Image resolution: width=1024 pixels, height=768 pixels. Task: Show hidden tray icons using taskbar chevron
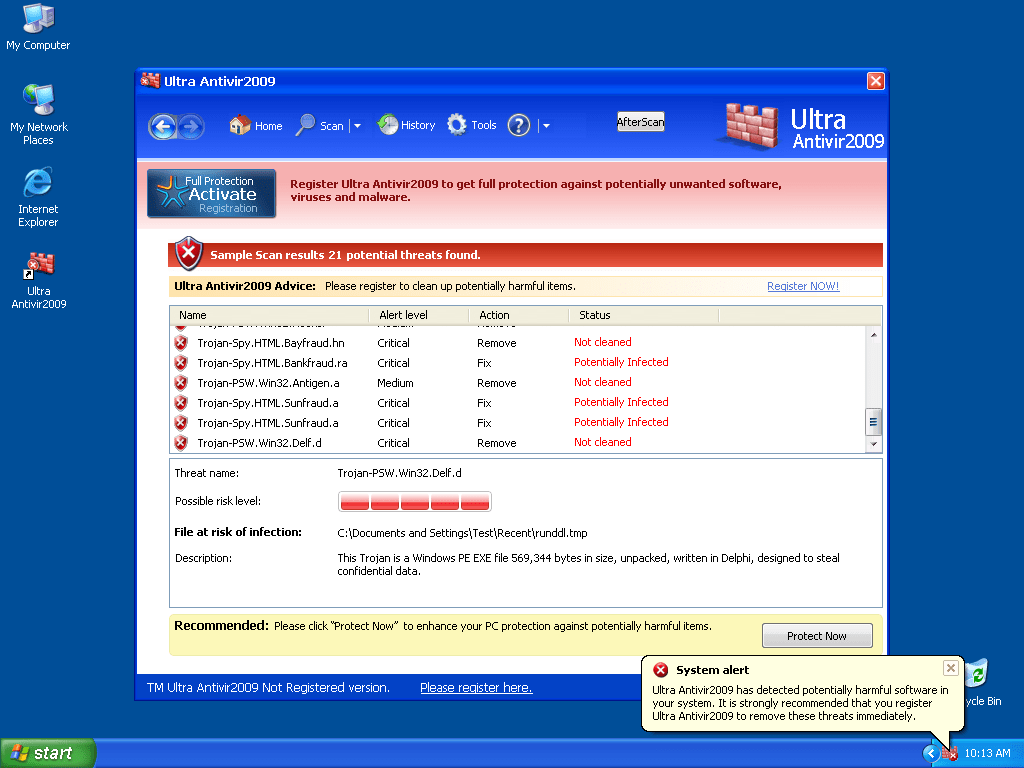click(x=930, y=753)
